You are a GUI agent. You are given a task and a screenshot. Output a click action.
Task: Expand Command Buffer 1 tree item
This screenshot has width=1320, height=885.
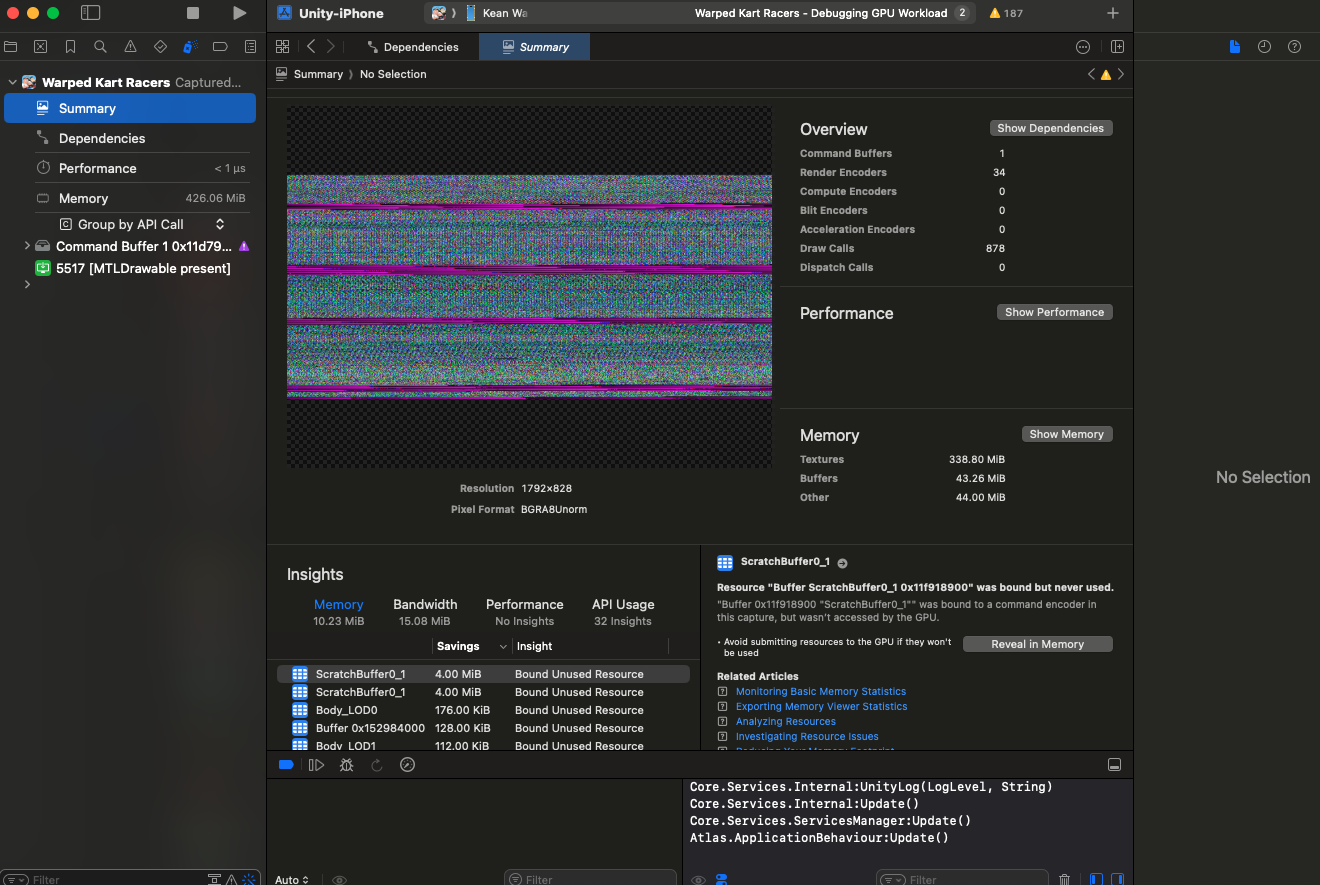point(27,246)
